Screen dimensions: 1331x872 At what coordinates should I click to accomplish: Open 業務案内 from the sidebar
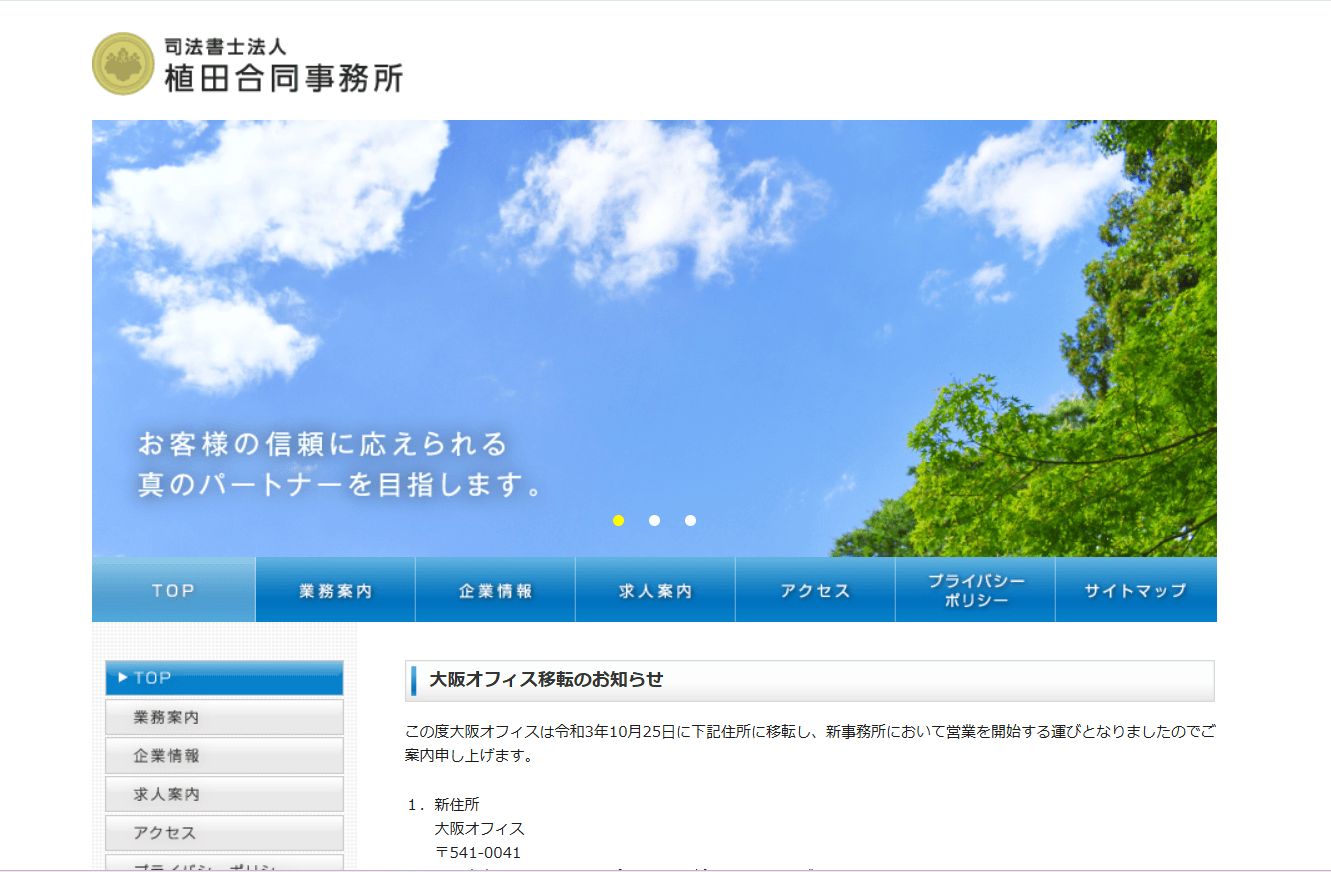[x=223, y=716]
